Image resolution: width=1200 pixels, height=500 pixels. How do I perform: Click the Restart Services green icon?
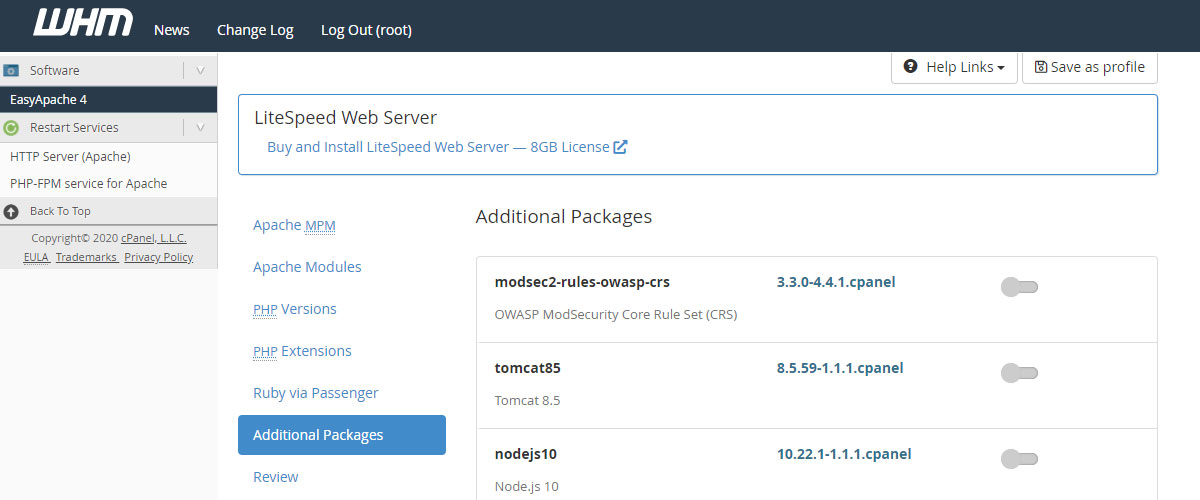12,128
